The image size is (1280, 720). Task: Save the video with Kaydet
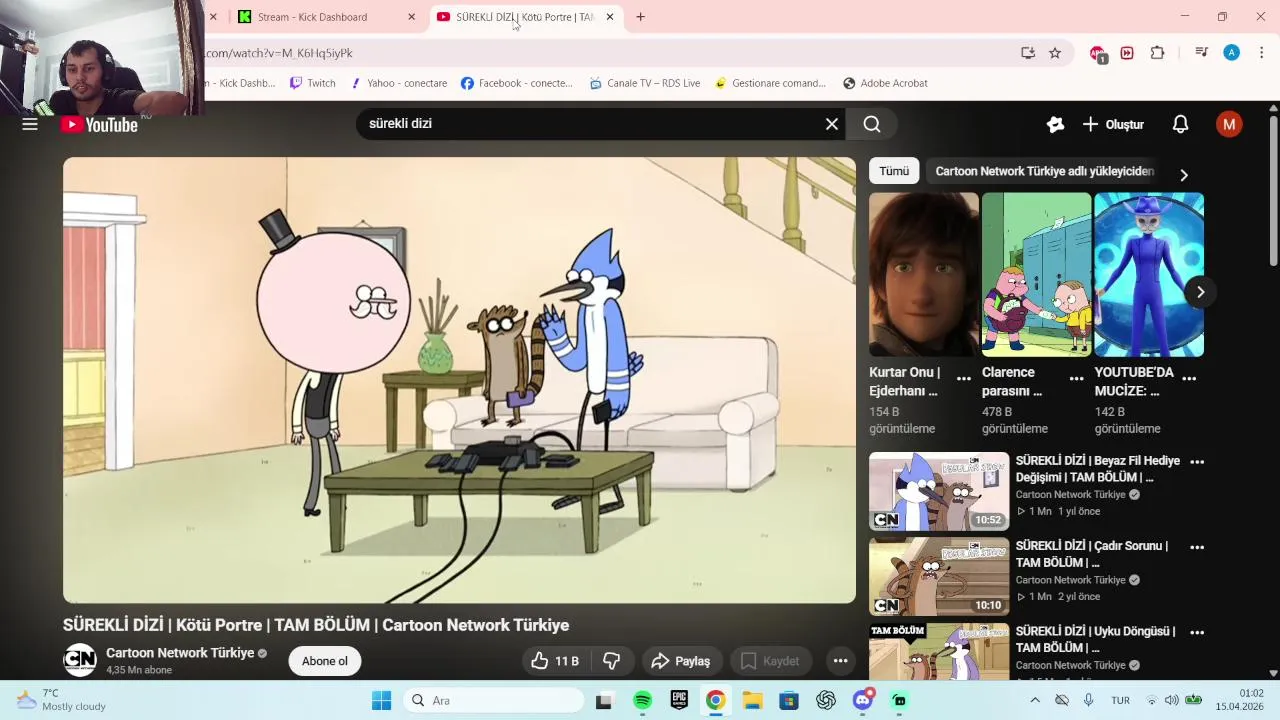(770, 661)
